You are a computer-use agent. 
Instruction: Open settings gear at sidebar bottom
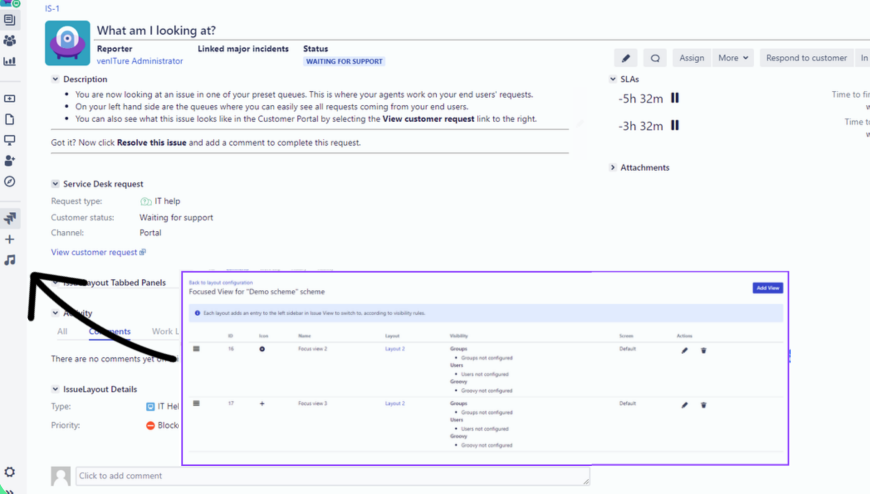[x=9, y=472]
